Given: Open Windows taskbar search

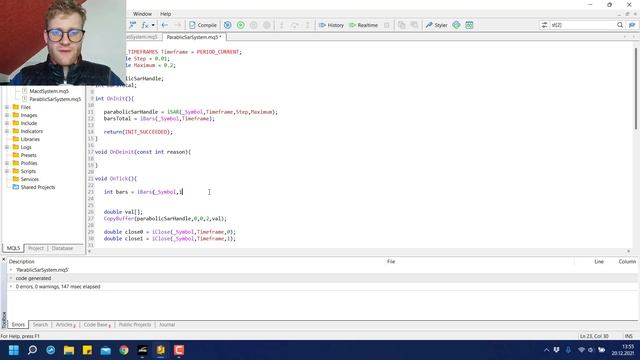Looking at the screenshot, I should [32, 350].
